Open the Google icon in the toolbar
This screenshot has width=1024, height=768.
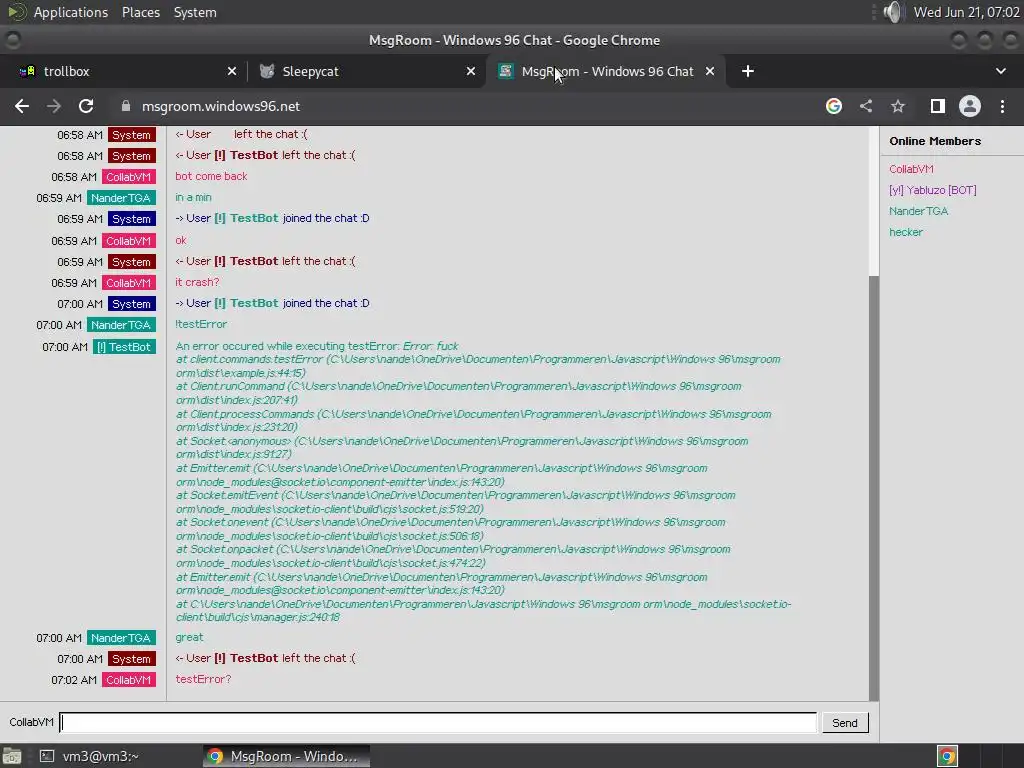click(x=834, y=106)
